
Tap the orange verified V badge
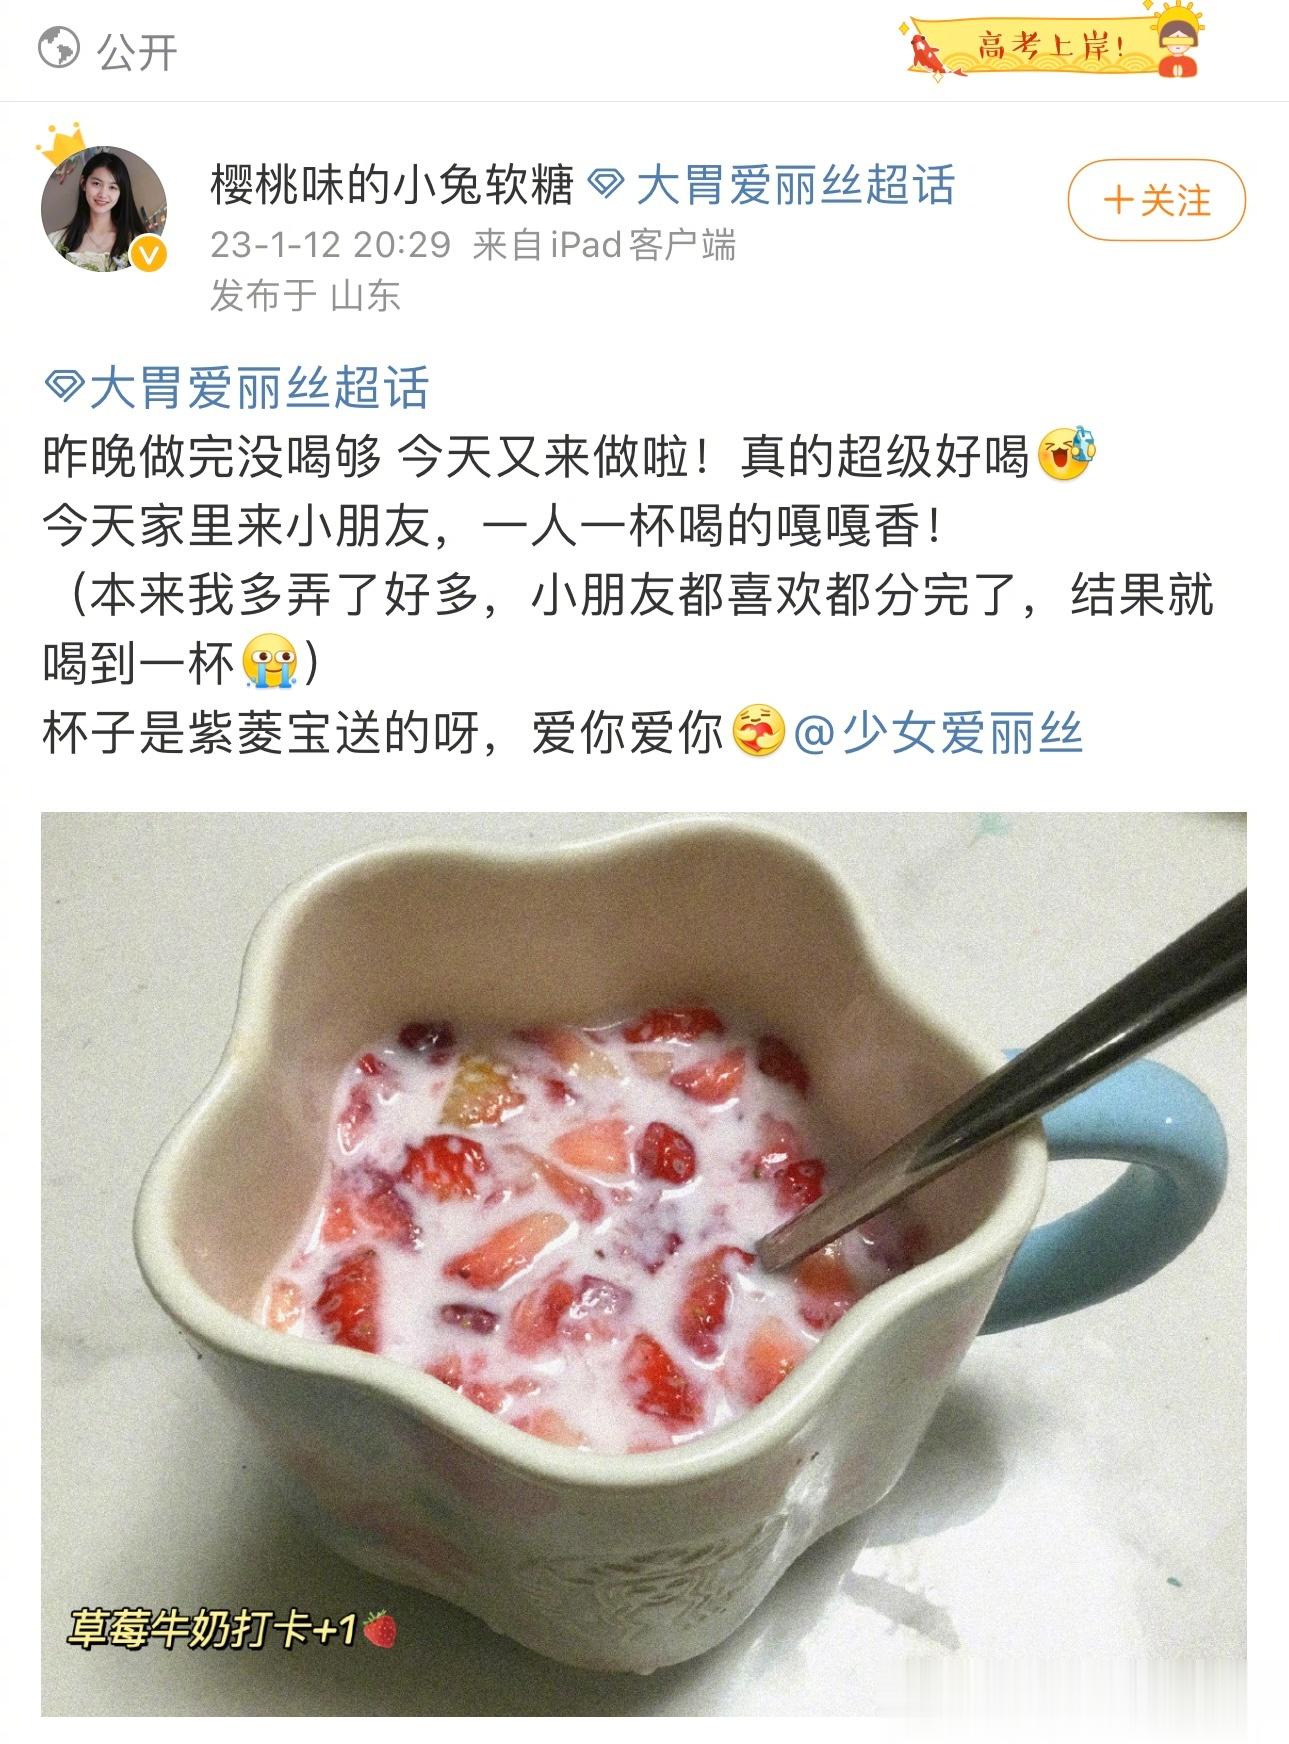149,255
